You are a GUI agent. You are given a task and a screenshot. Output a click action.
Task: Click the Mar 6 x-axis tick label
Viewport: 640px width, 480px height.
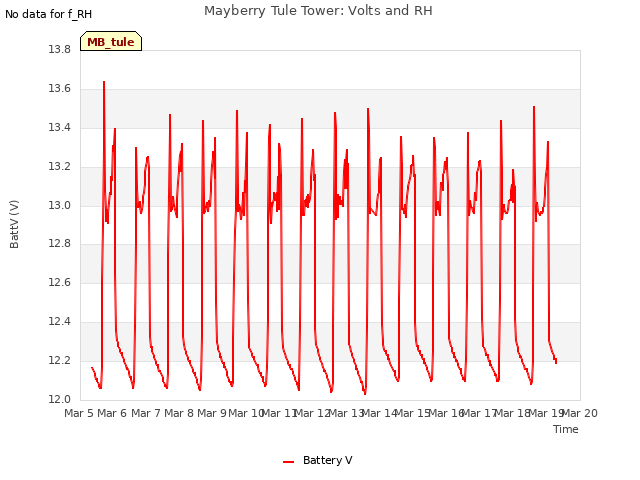click(x=112, y=413)
